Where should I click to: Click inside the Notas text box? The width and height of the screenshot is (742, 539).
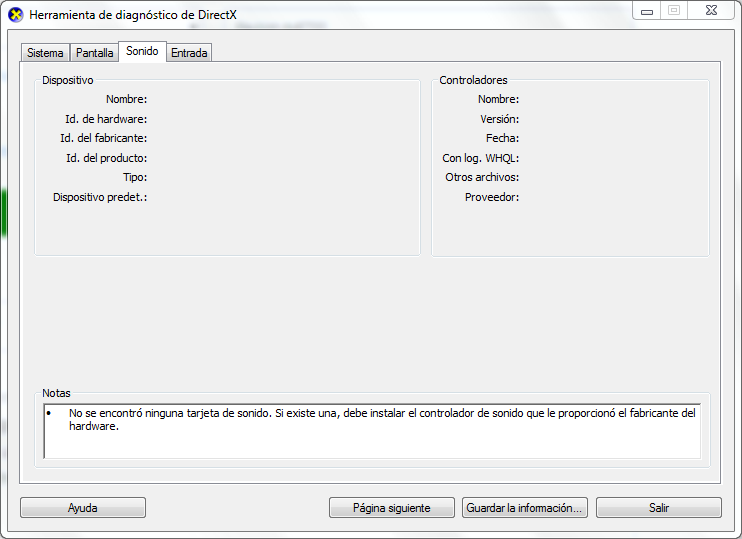pos(372,431)
